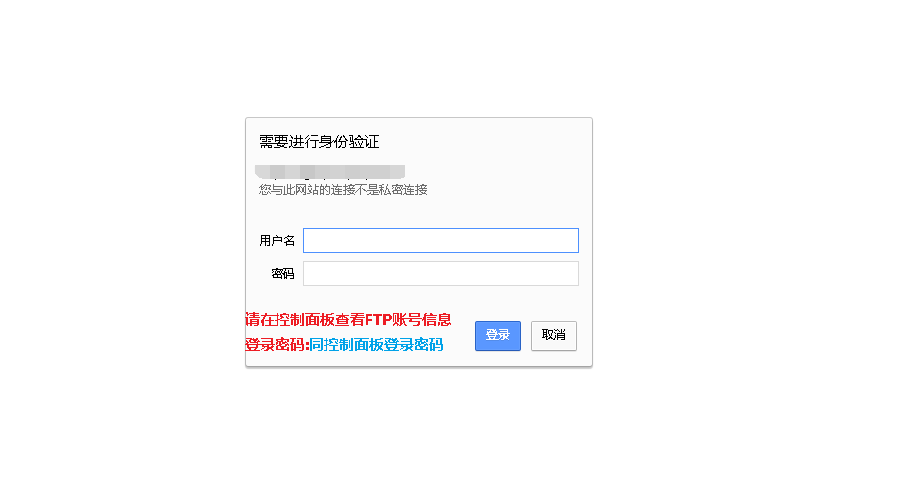Click the word FTP in red hint
Screen dimensions: 924x497
(379, 320)
